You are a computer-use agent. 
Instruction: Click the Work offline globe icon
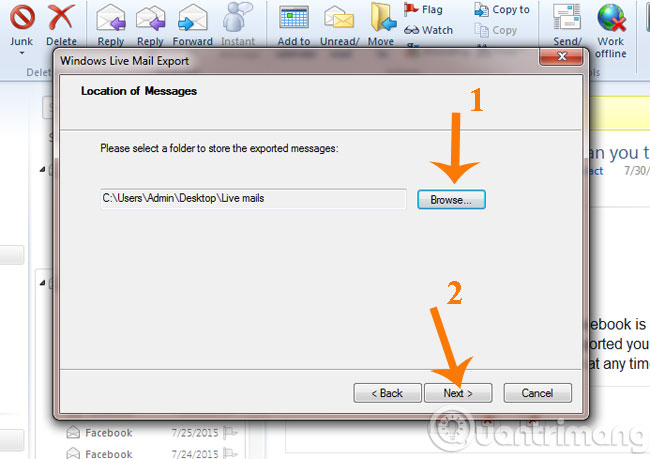pyautogui.click(x=611, y=19)
